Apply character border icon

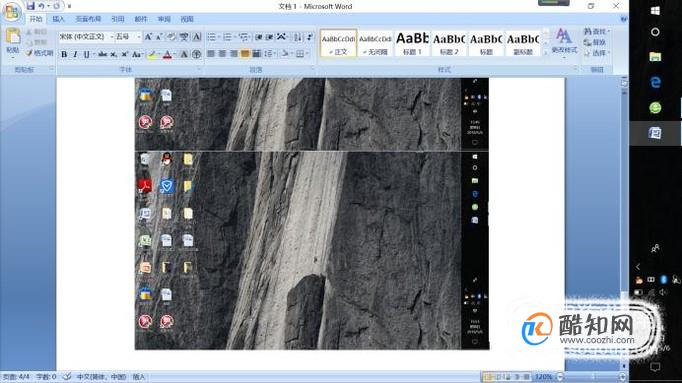point(197,37)
